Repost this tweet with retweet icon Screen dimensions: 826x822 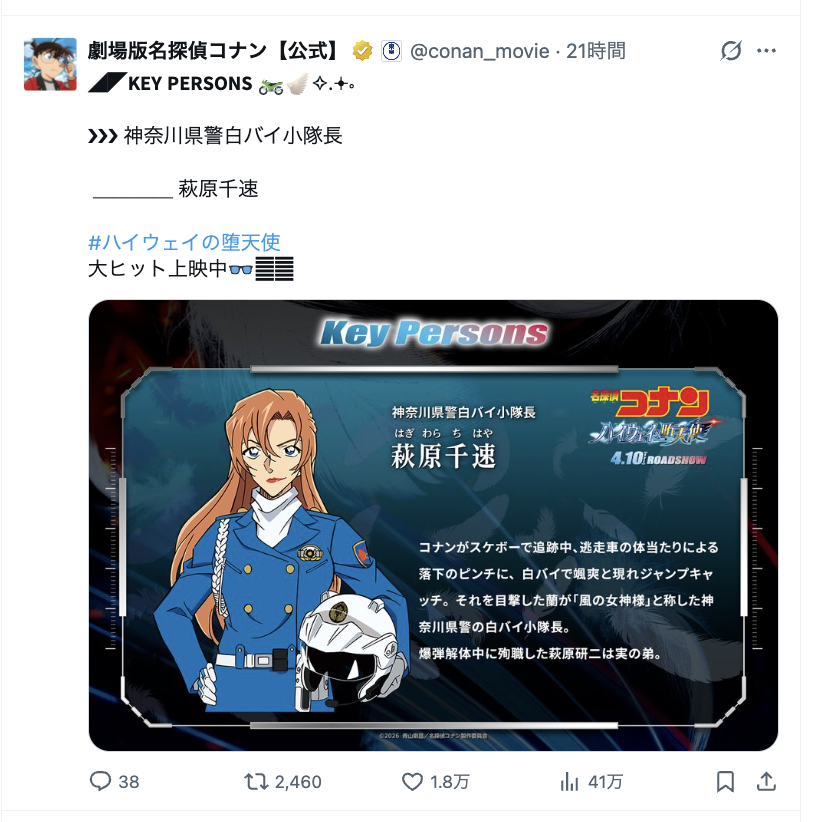coord(256,781)
